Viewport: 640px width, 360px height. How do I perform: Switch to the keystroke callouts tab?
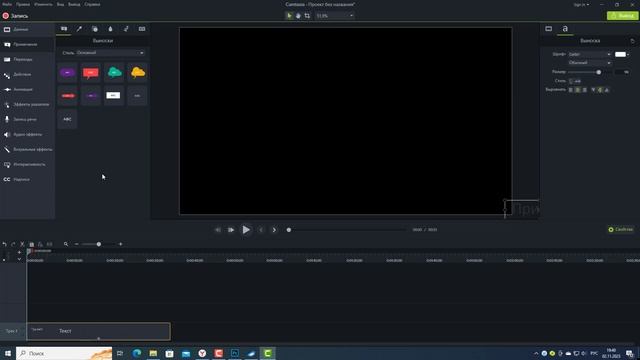142,29
